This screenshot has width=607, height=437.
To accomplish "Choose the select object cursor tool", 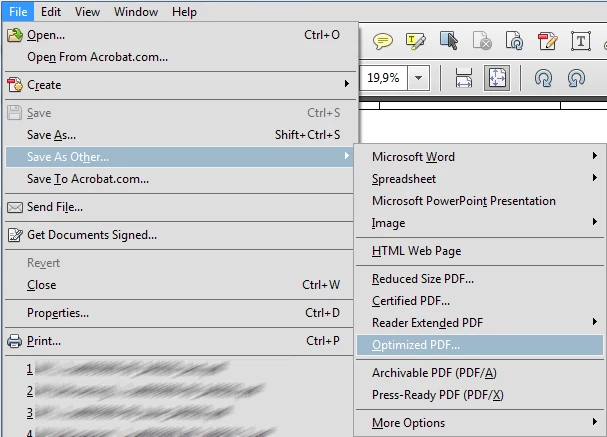I will [x=449, y=41].
